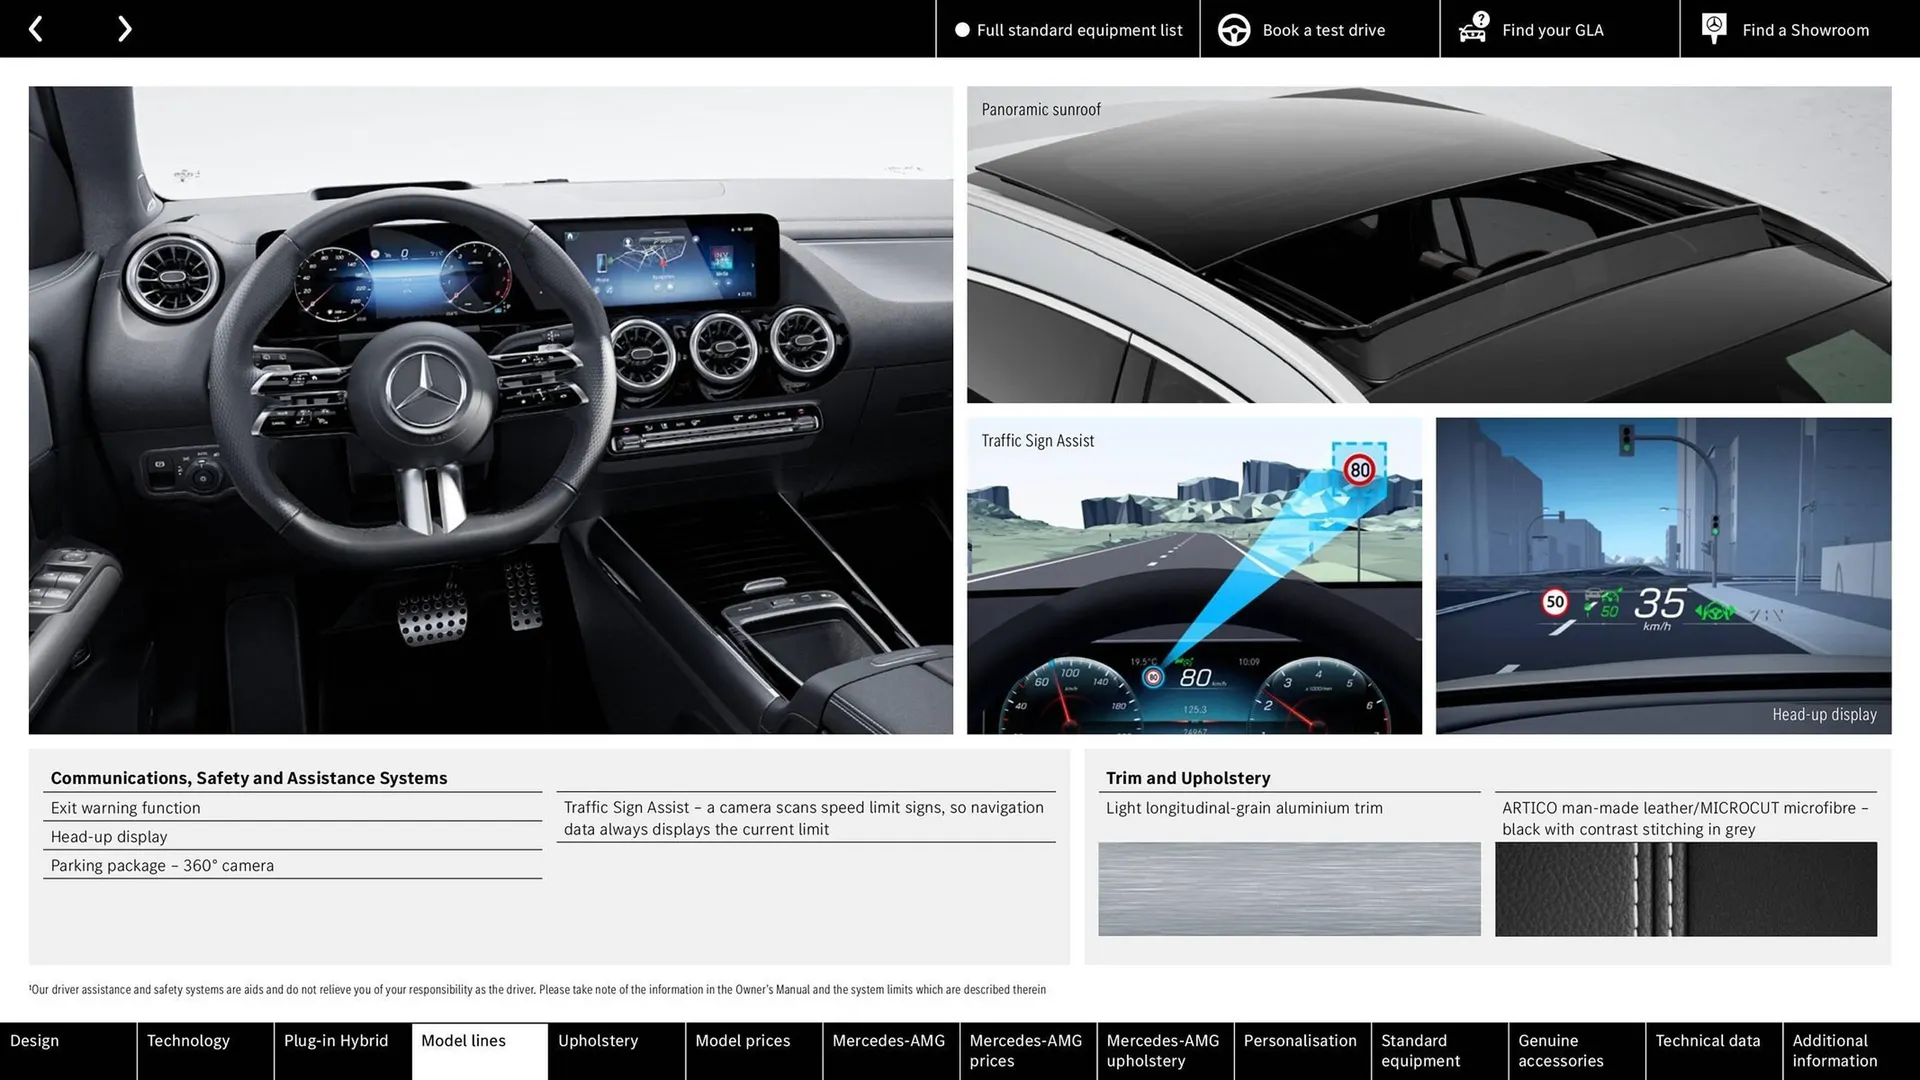Click the steering wheel icon for Book a test drive
1920x1080 pixels.
pos(1234,29)
